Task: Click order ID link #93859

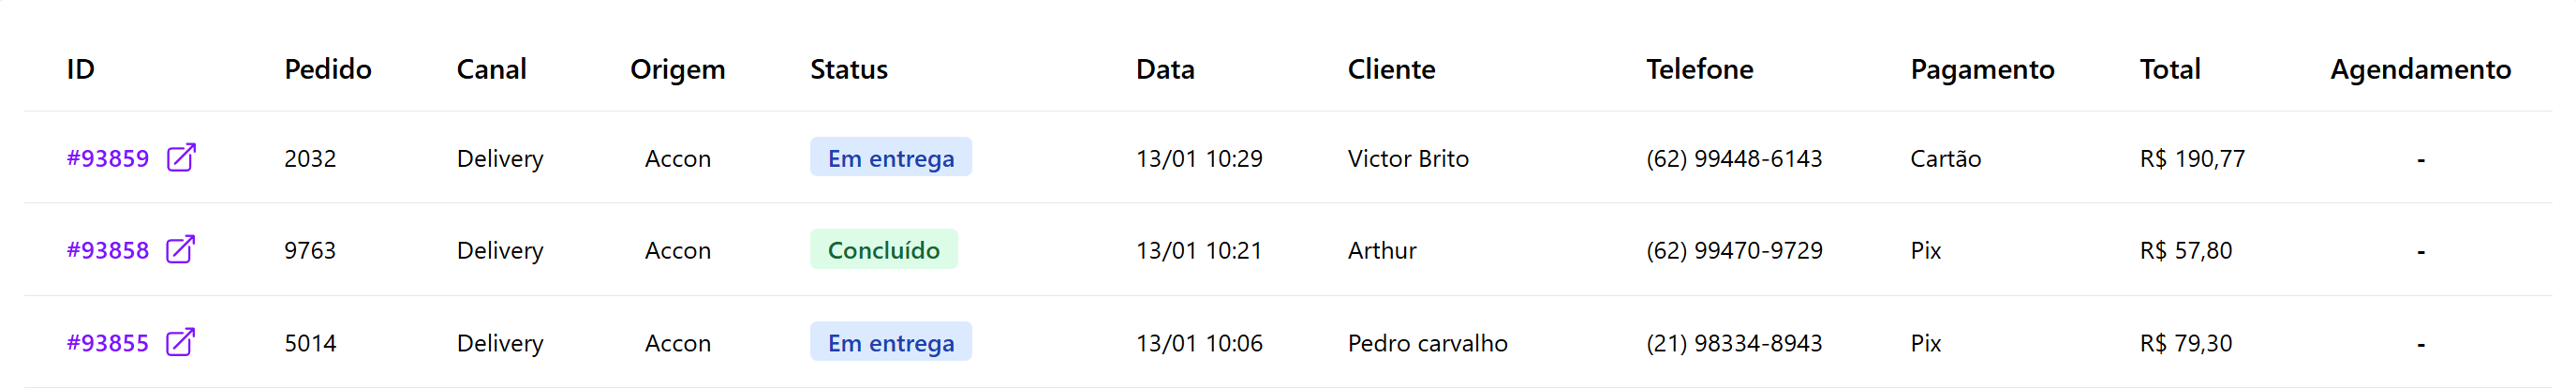Action: pyautogui.click(x=107, y=159)
